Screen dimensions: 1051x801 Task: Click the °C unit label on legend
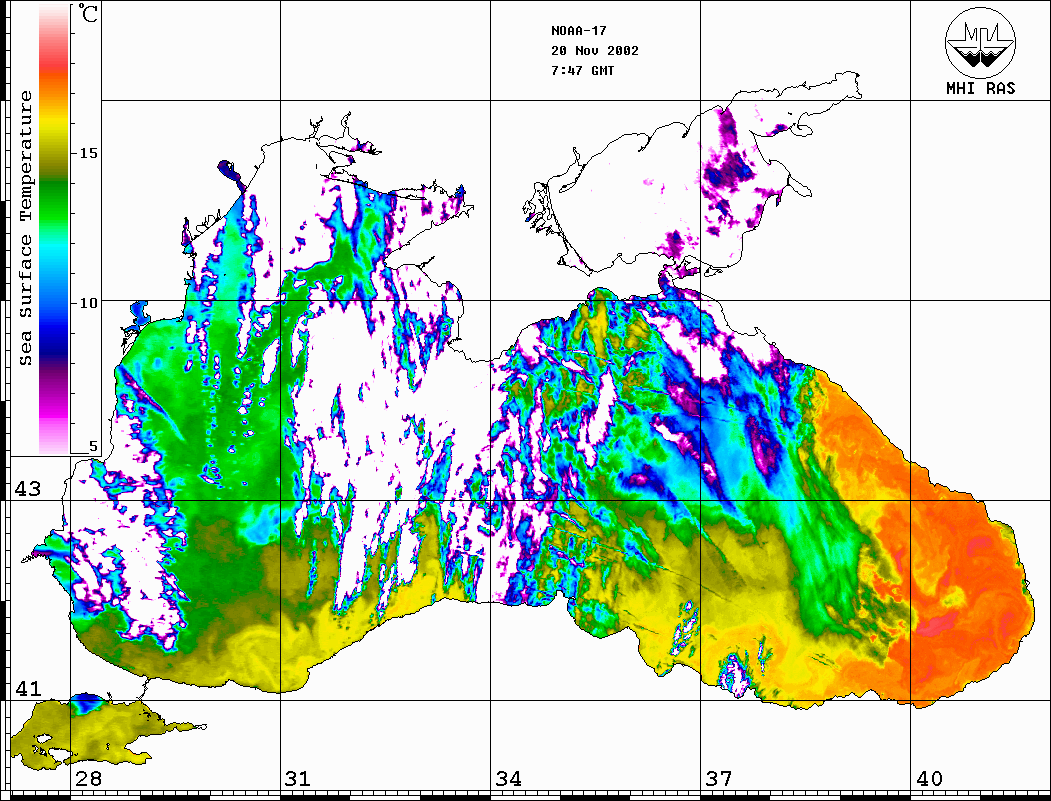pos(88,13)
